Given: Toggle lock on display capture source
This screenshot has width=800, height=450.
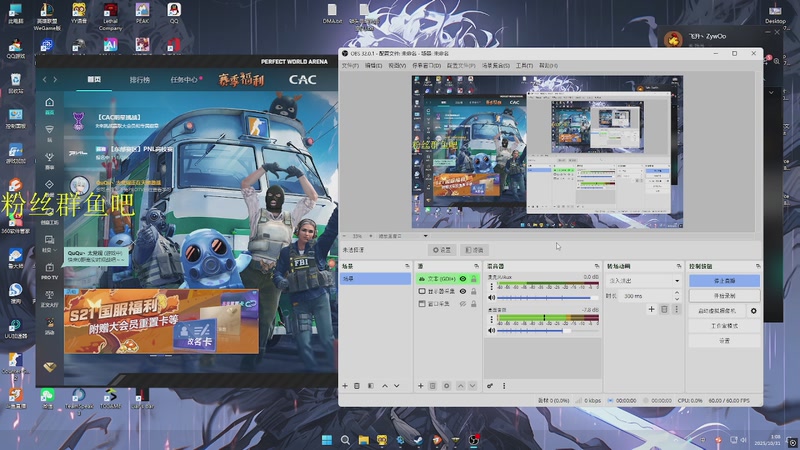Looking at the screenshot, I should [x=473, y=291].
